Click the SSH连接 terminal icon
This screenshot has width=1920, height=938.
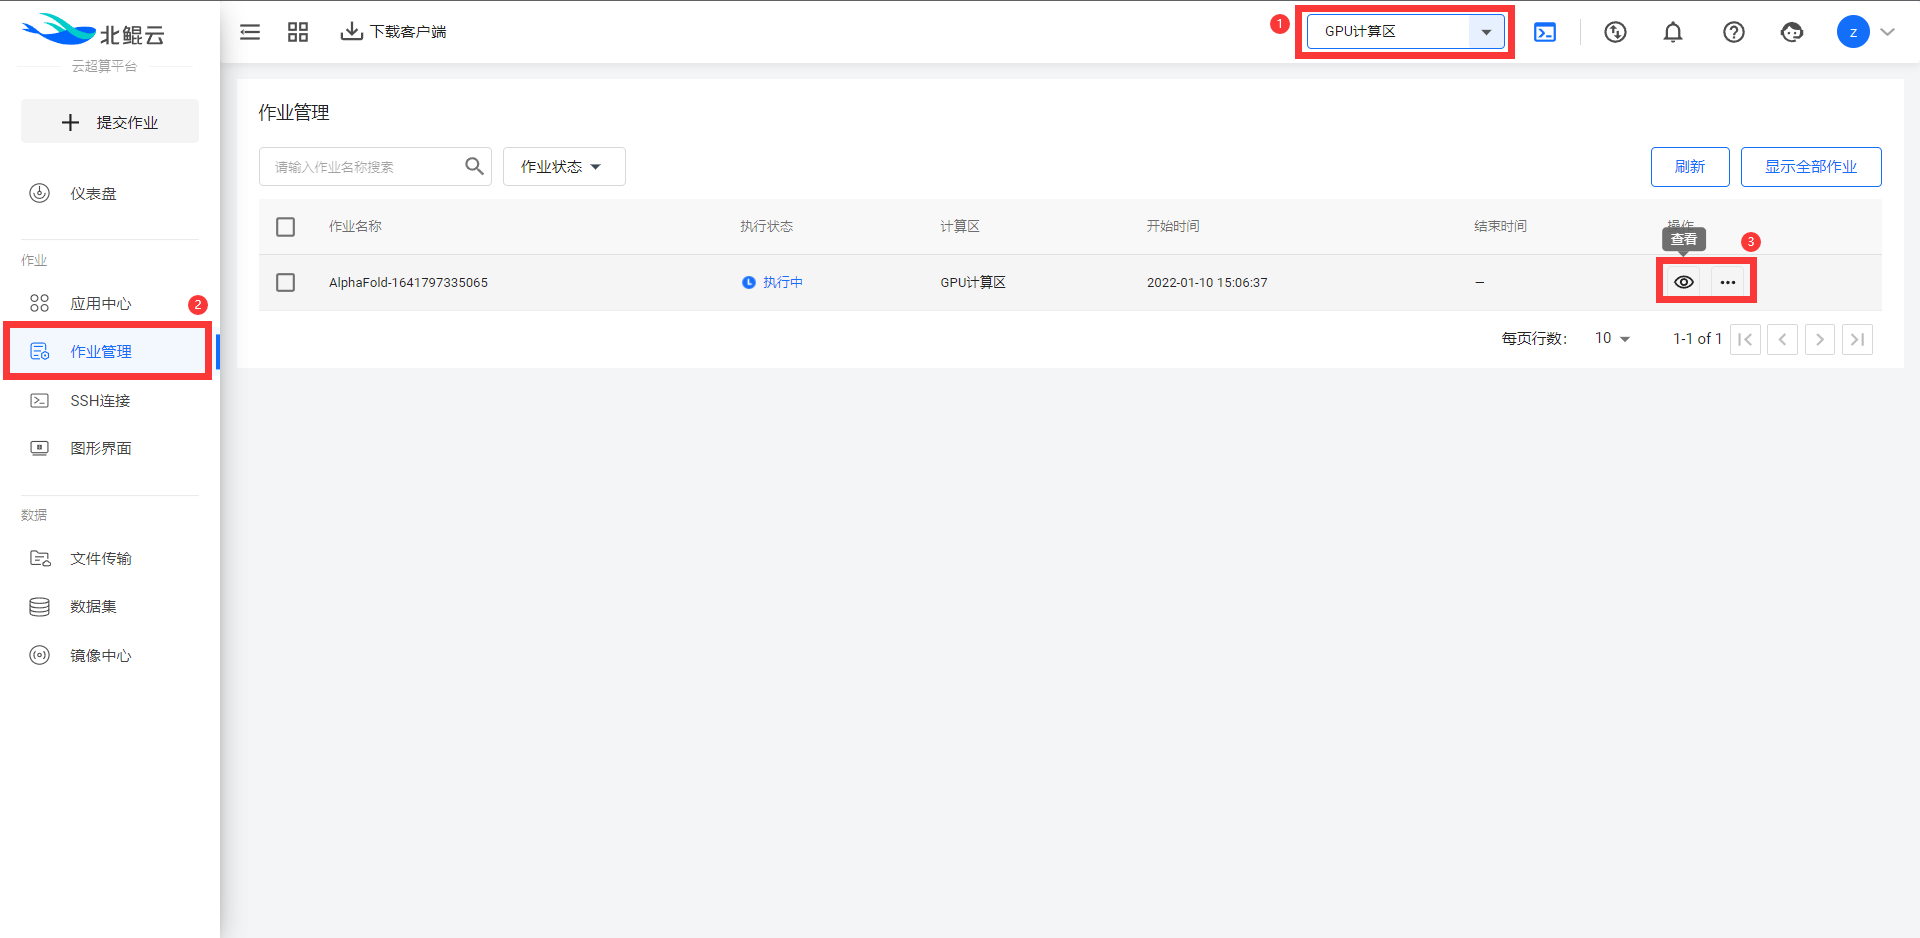(x=40, y=401)
